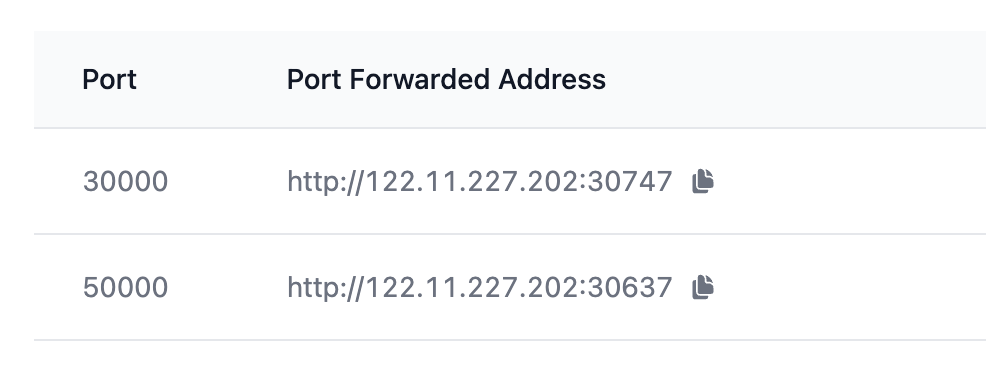Click the Port Forwarded Address column header

point(446,80)
